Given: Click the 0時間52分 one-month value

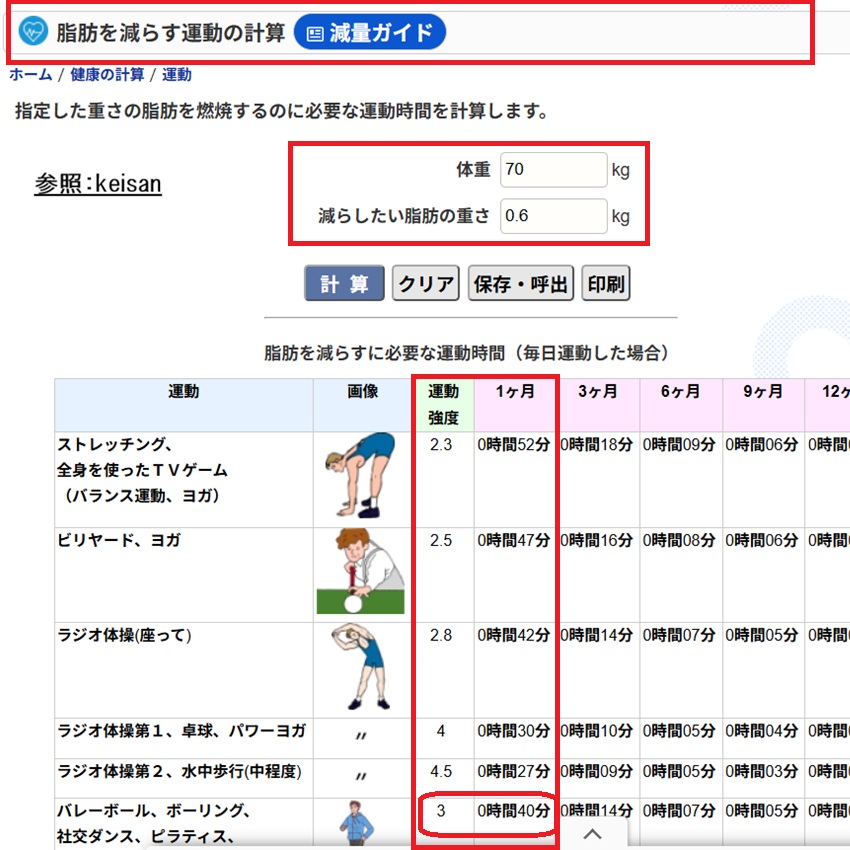Looking at the screenshot, I should click(x=513, y=445).
